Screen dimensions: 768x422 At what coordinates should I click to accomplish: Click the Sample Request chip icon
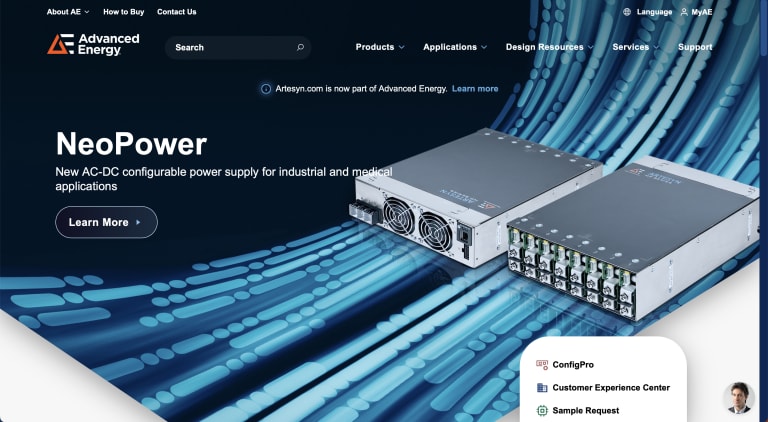pos(542,410)
